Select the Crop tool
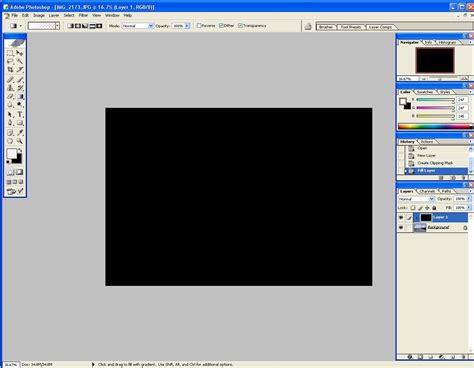 (x=10, y=69)
